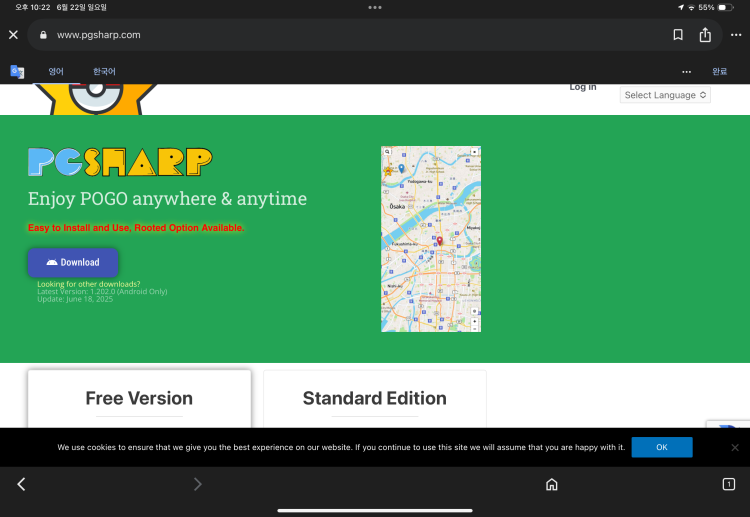
Task: Tap the lock icon in address bar
Action: (43, 35)
